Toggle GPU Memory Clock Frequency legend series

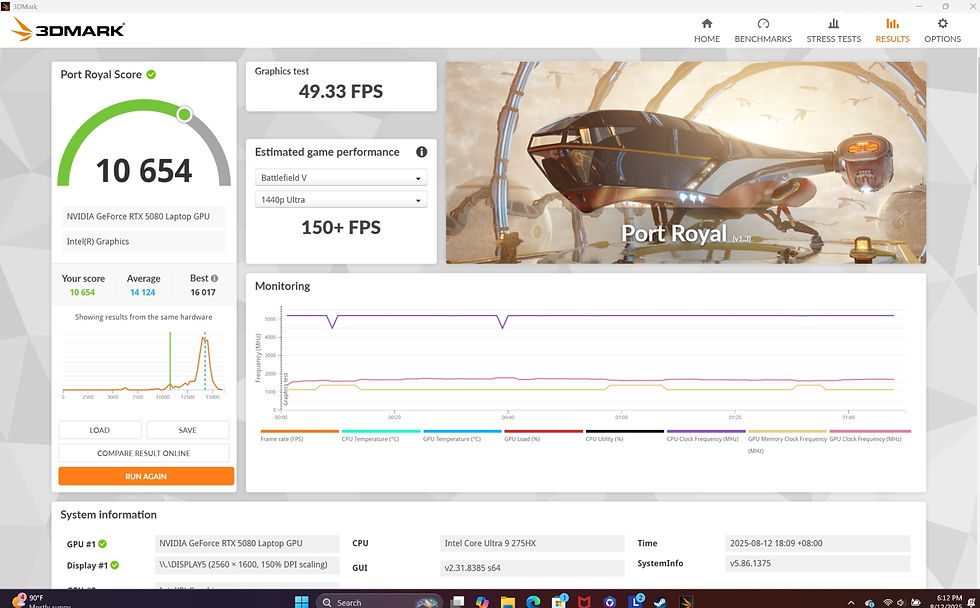point(787,440)
